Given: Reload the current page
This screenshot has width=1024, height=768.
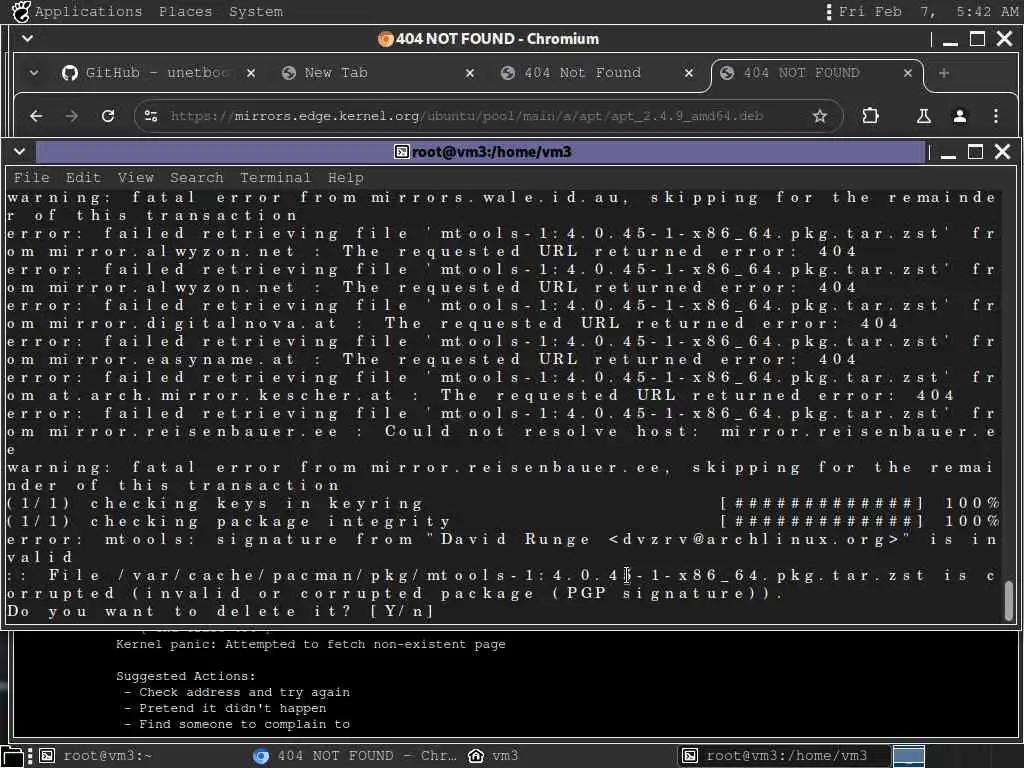Looking at the screenshot, I should [x=108, y=116].
